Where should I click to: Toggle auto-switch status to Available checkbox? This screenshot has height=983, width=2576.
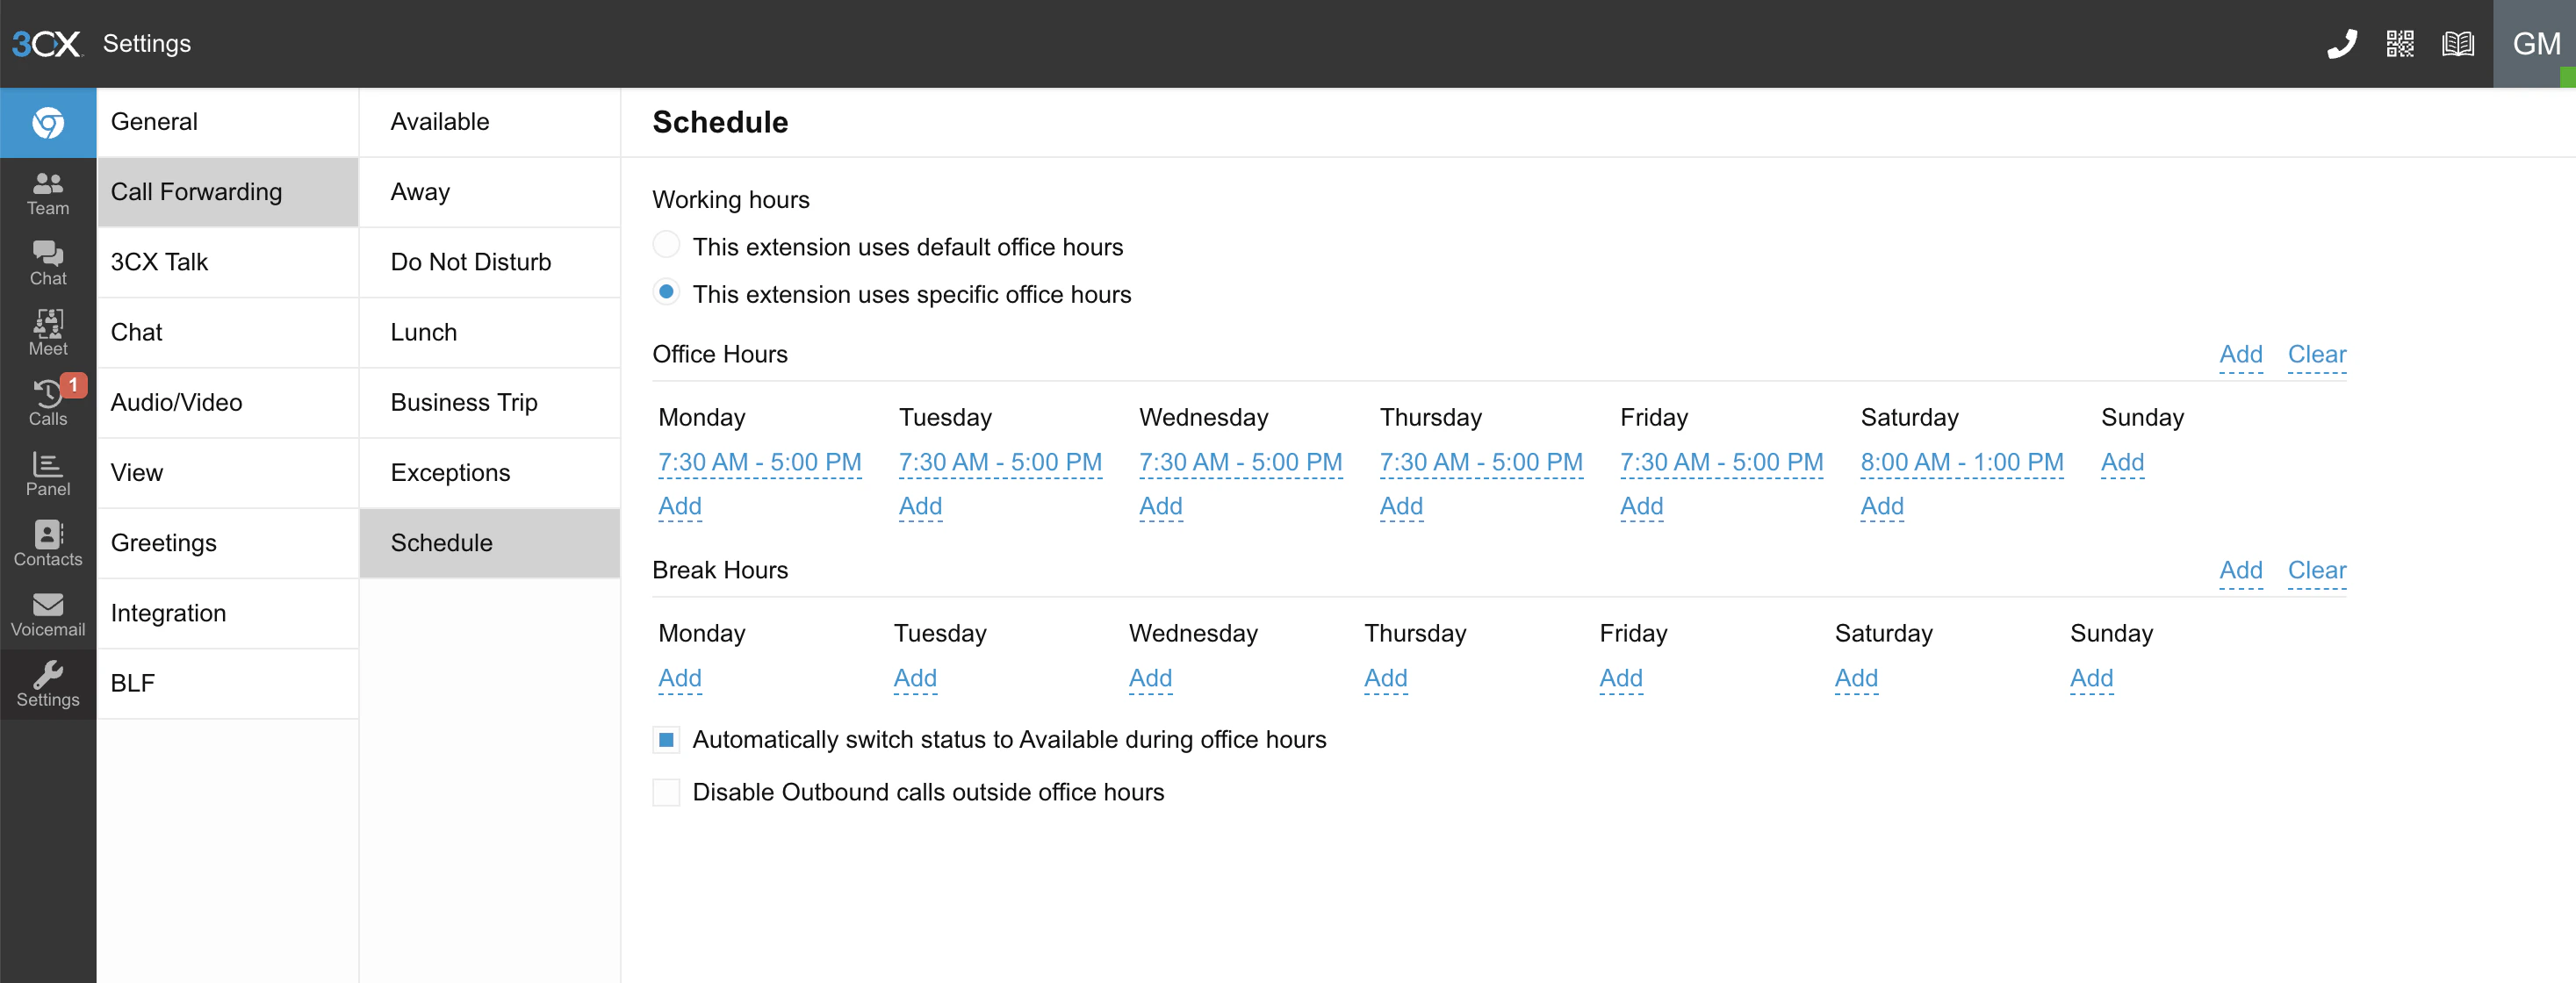[x=666, y=740]
